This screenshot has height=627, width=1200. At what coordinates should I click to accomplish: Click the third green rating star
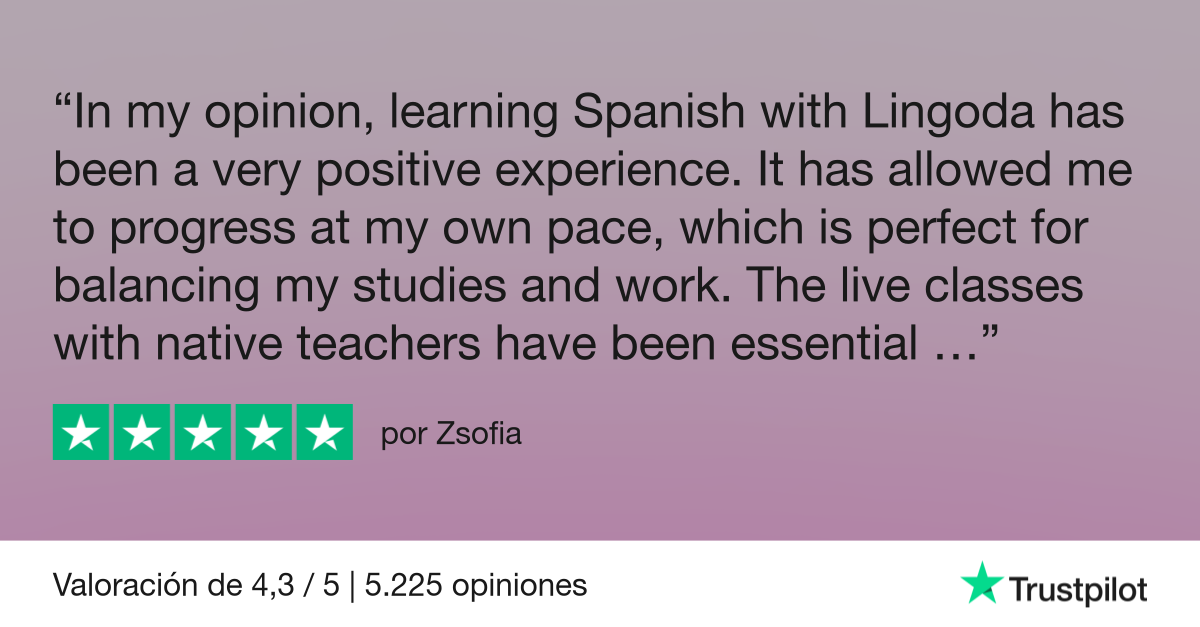pos(203,432)
